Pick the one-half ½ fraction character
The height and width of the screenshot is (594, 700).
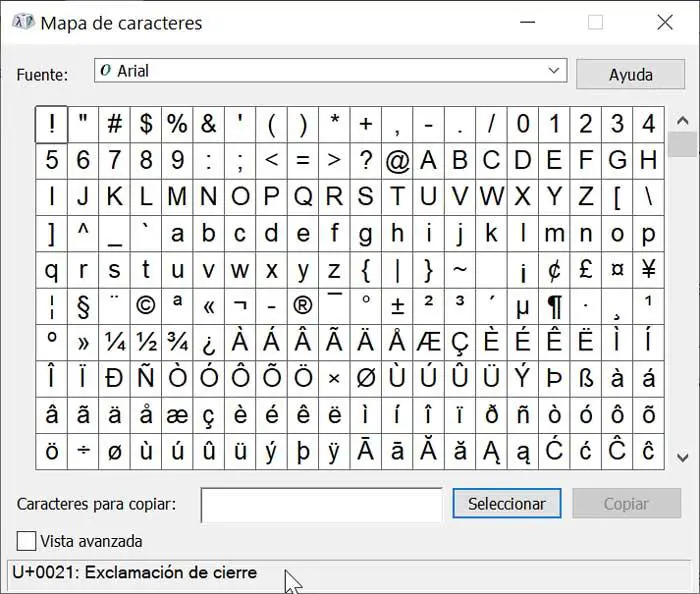pyautogui.click(x=146, y=343)
